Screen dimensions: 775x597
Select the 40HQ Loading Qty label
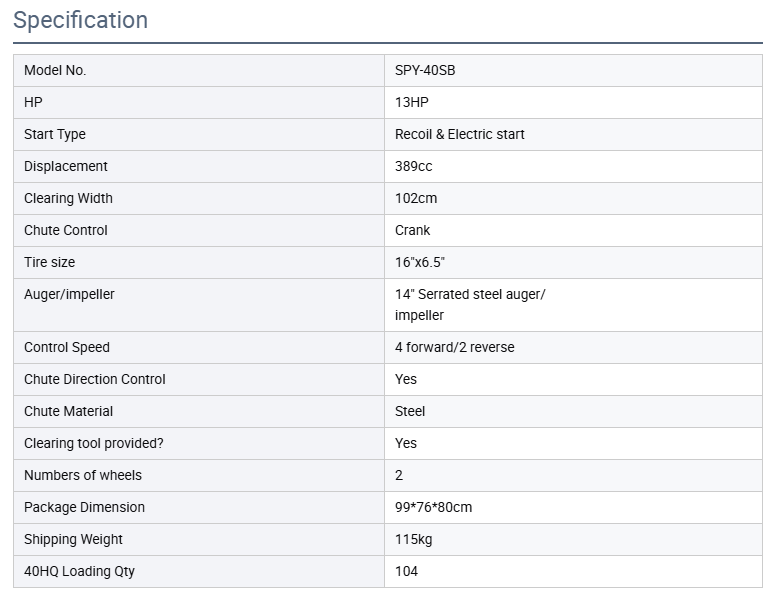[x=79, y=571]
